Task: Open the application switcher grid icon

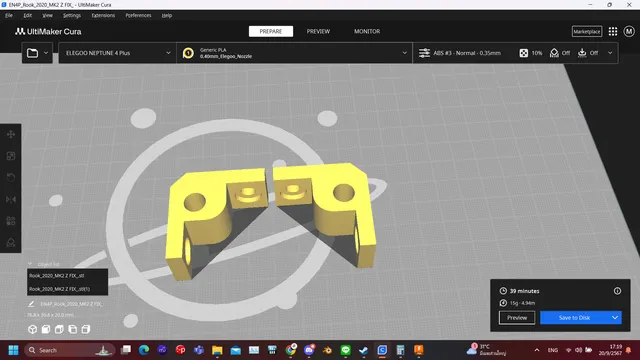Action: tap(613, 31)
